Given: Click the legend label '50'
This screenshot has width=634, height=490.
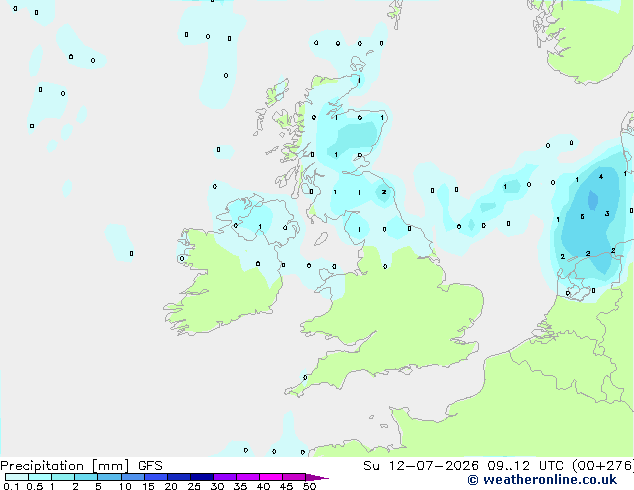Looking at the screenshot, I should pos(309,486).
